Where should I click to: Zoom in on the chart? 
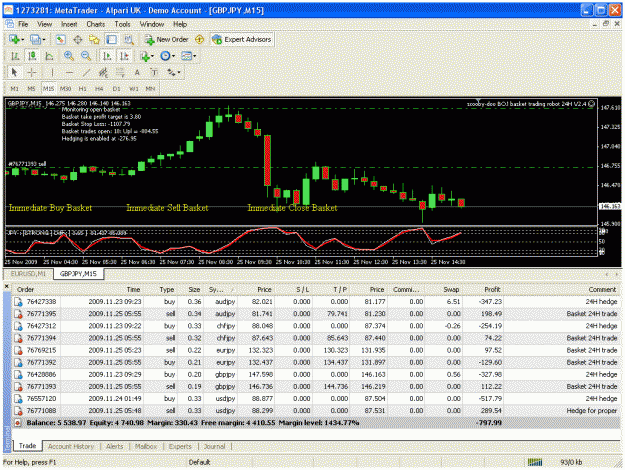click(x=69, y=56)
